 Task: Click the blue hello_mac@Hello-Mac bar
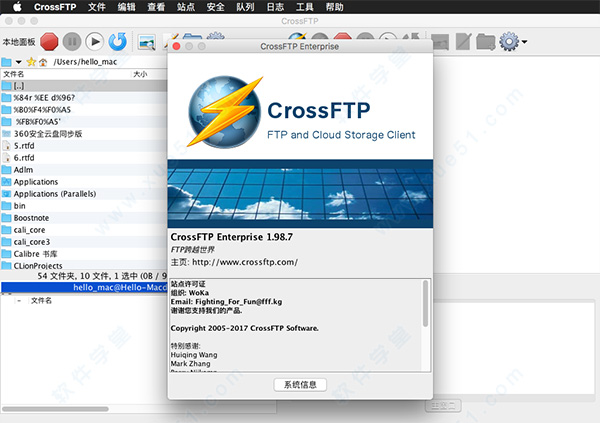(84, 287)
